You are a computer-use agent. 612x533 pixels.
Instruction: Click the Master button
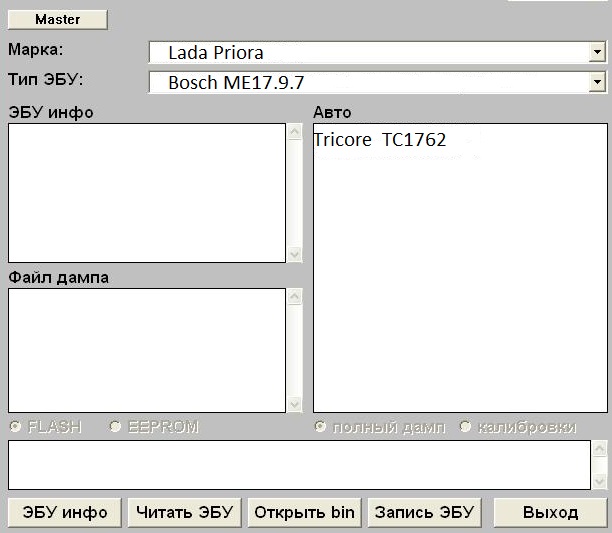click(58, 20)
